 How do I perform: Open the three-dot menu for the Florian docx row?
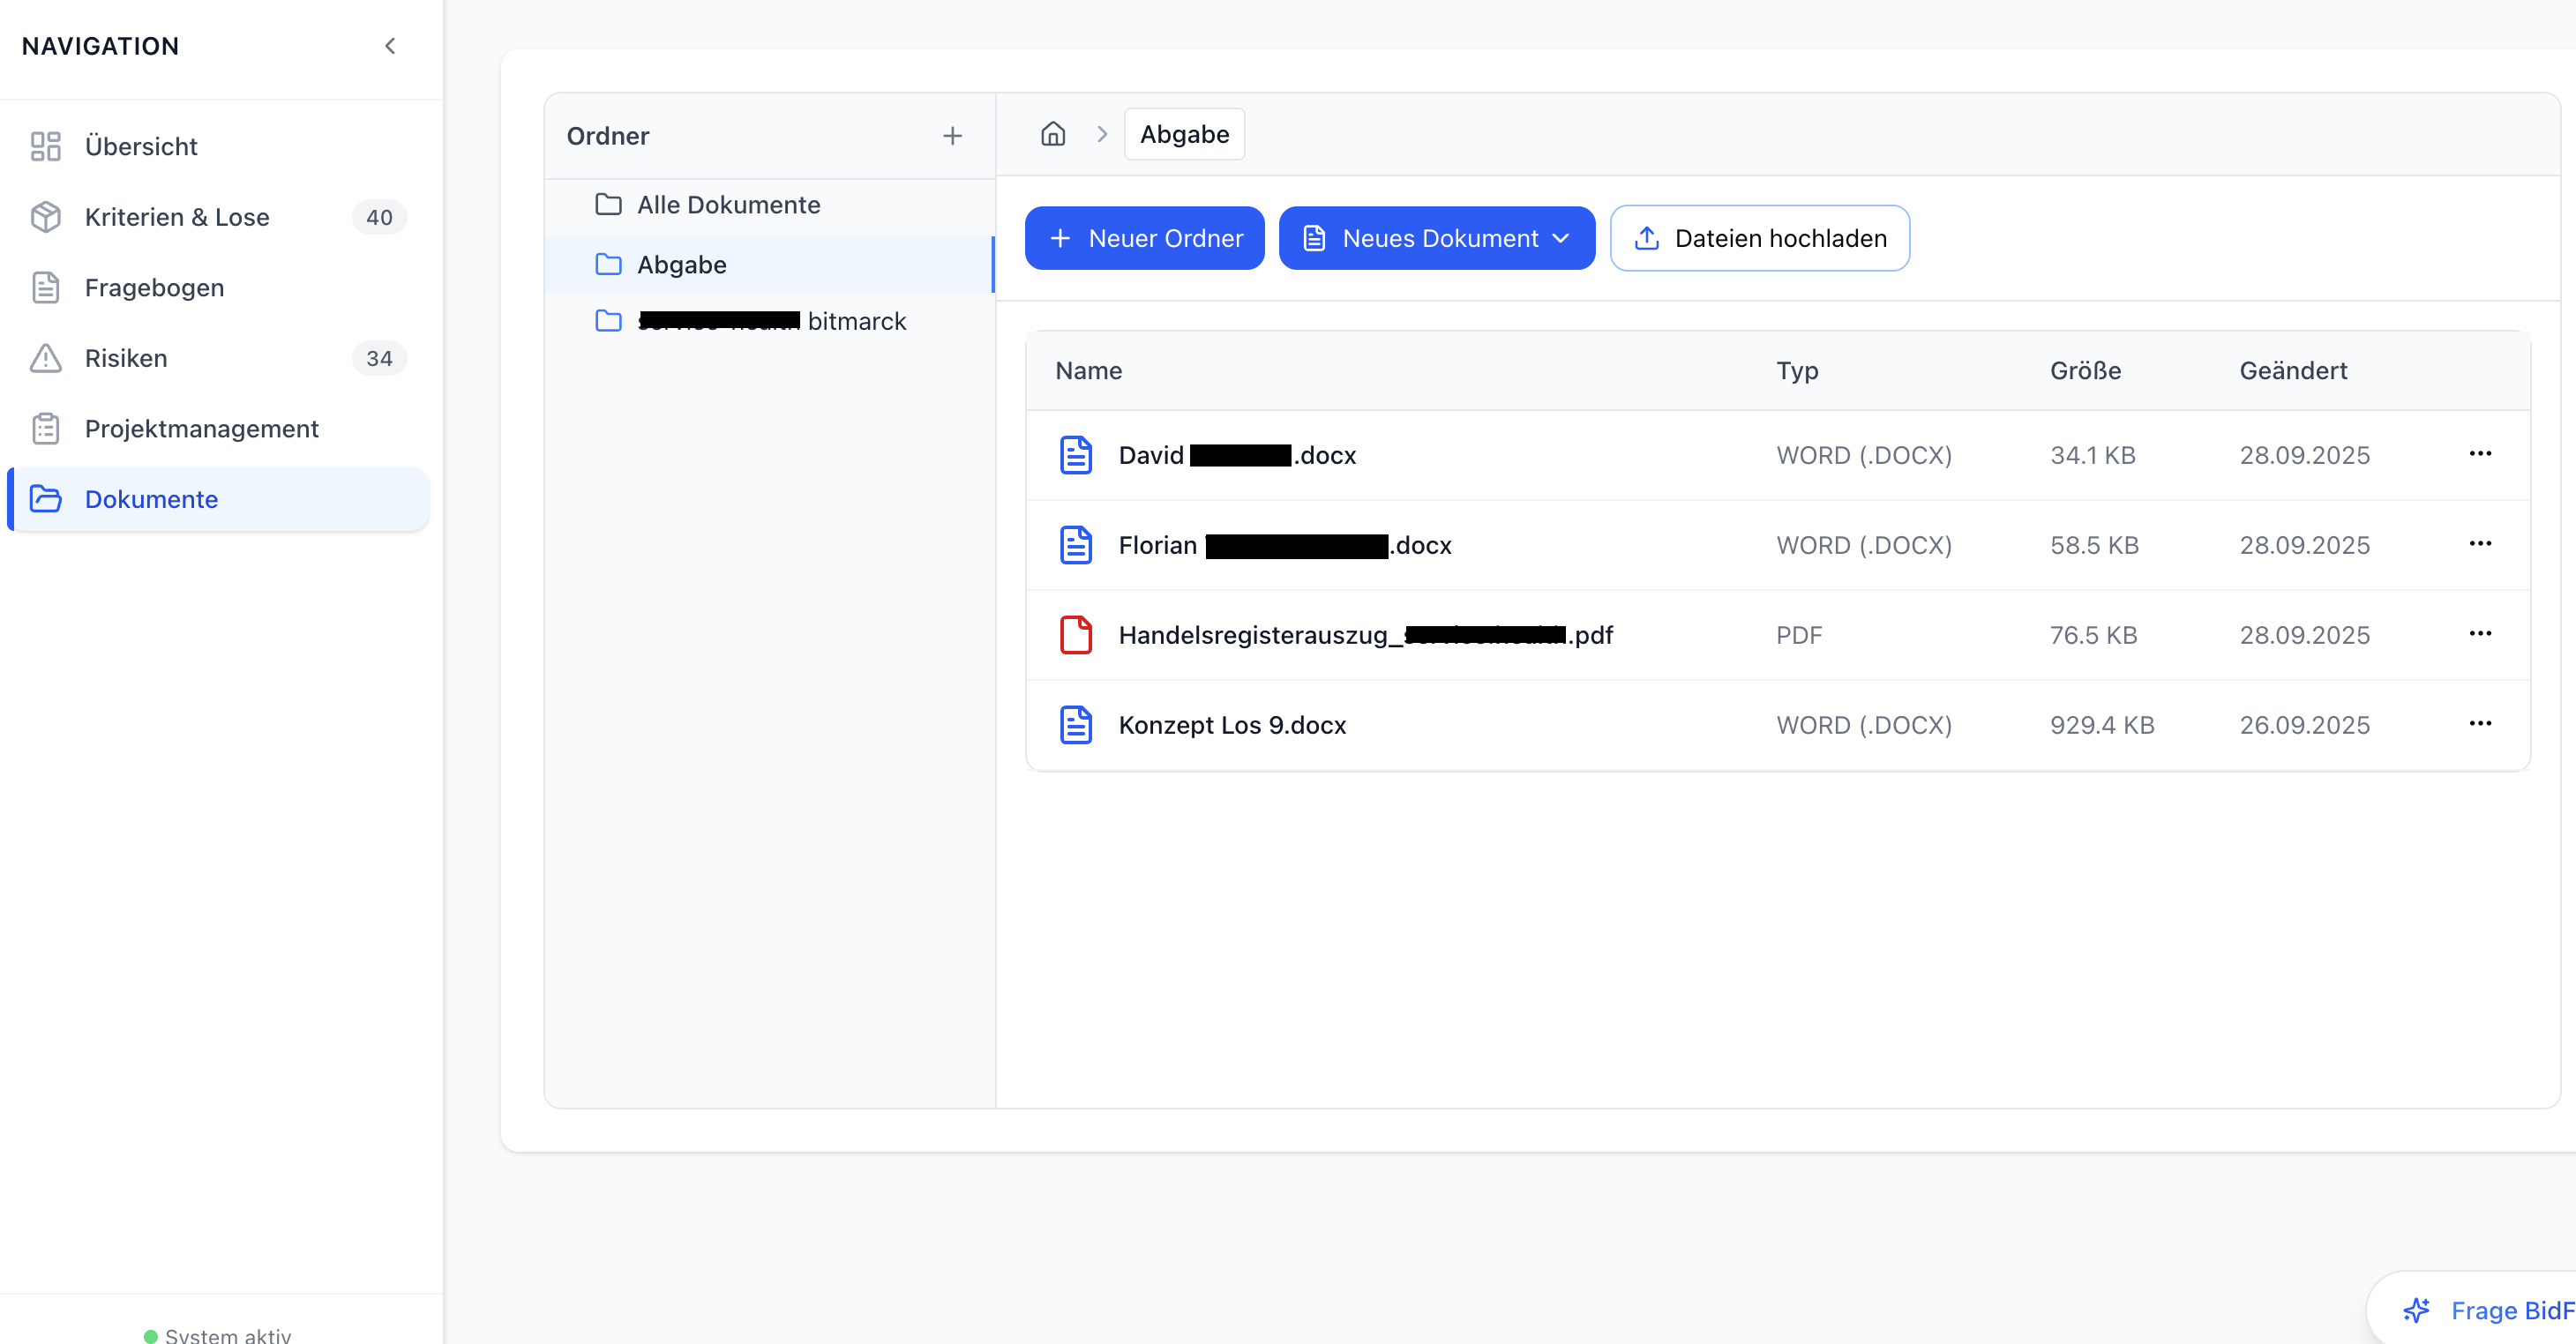(x=2479, y=543)
